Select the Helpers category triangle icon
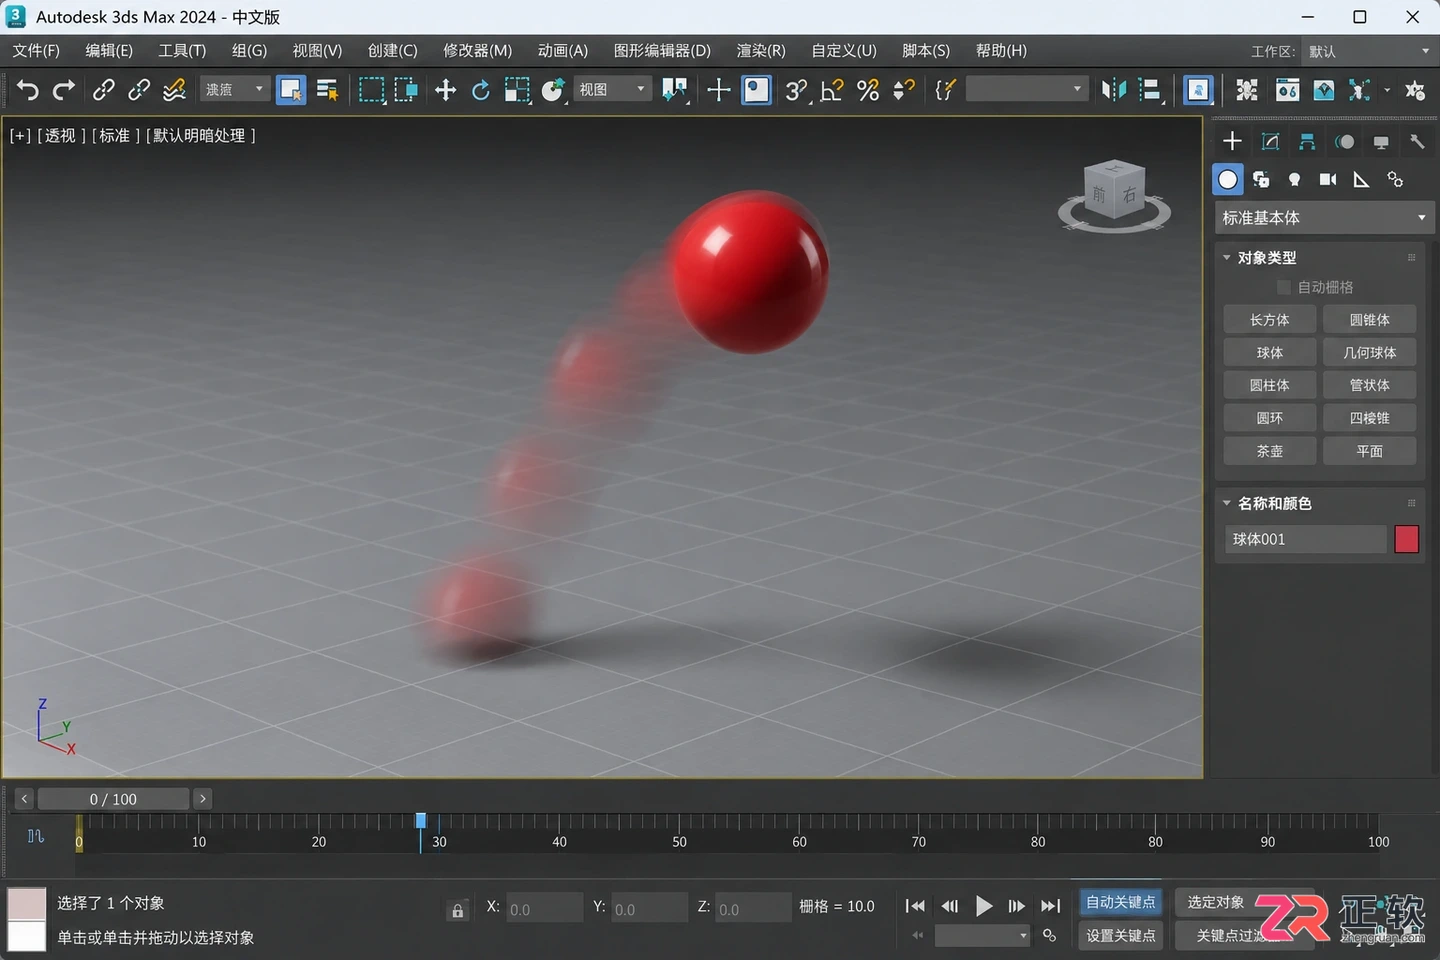The width and height of the screenshot is (1440, 960). coord(1361,179)
